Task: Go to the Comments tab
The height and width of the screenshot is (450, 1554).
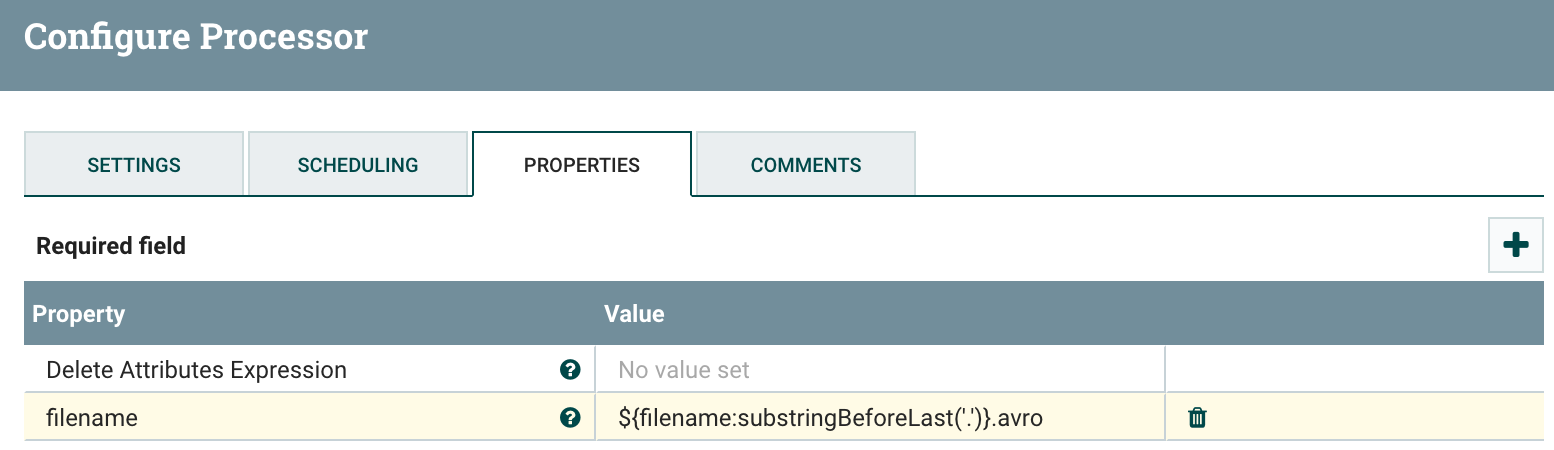Action: (x=806, y=165)
